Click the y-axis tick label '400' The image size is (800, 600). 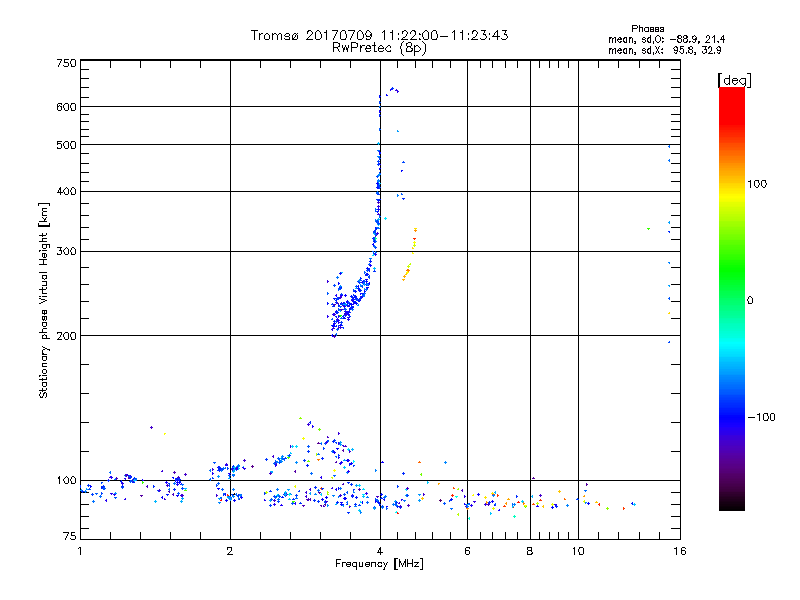pos(66,191)
